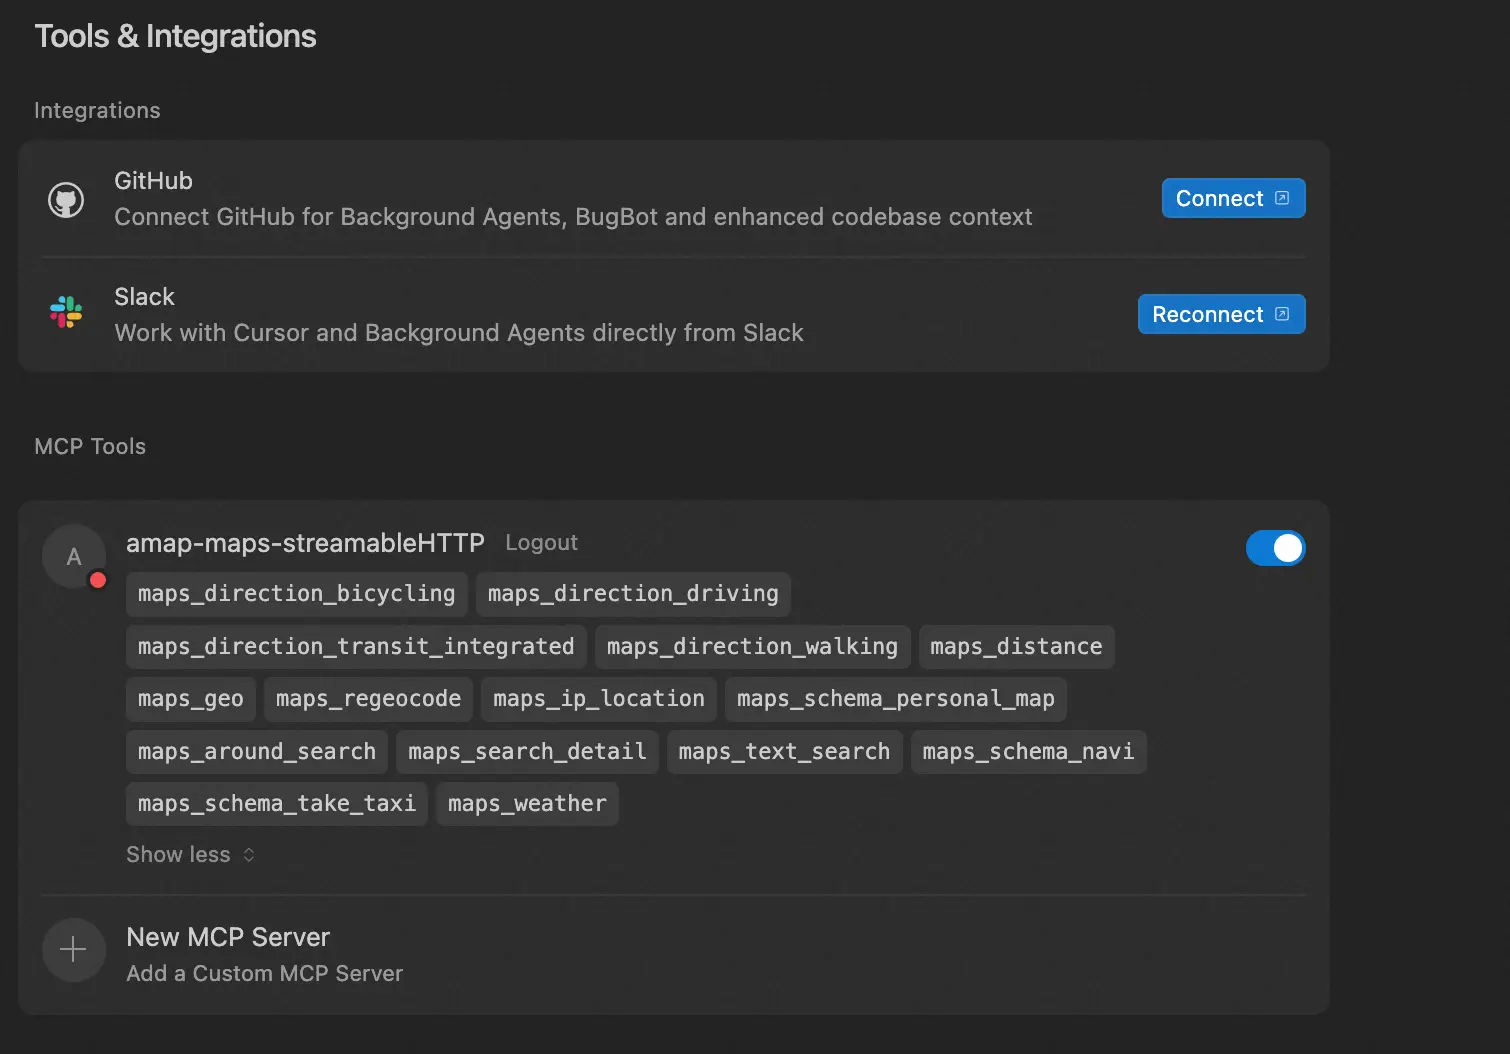Viewport: 1510px width, 1054px height.
Task: Select the maps_ip_location tool chip
Action: [x=598, y=699]
